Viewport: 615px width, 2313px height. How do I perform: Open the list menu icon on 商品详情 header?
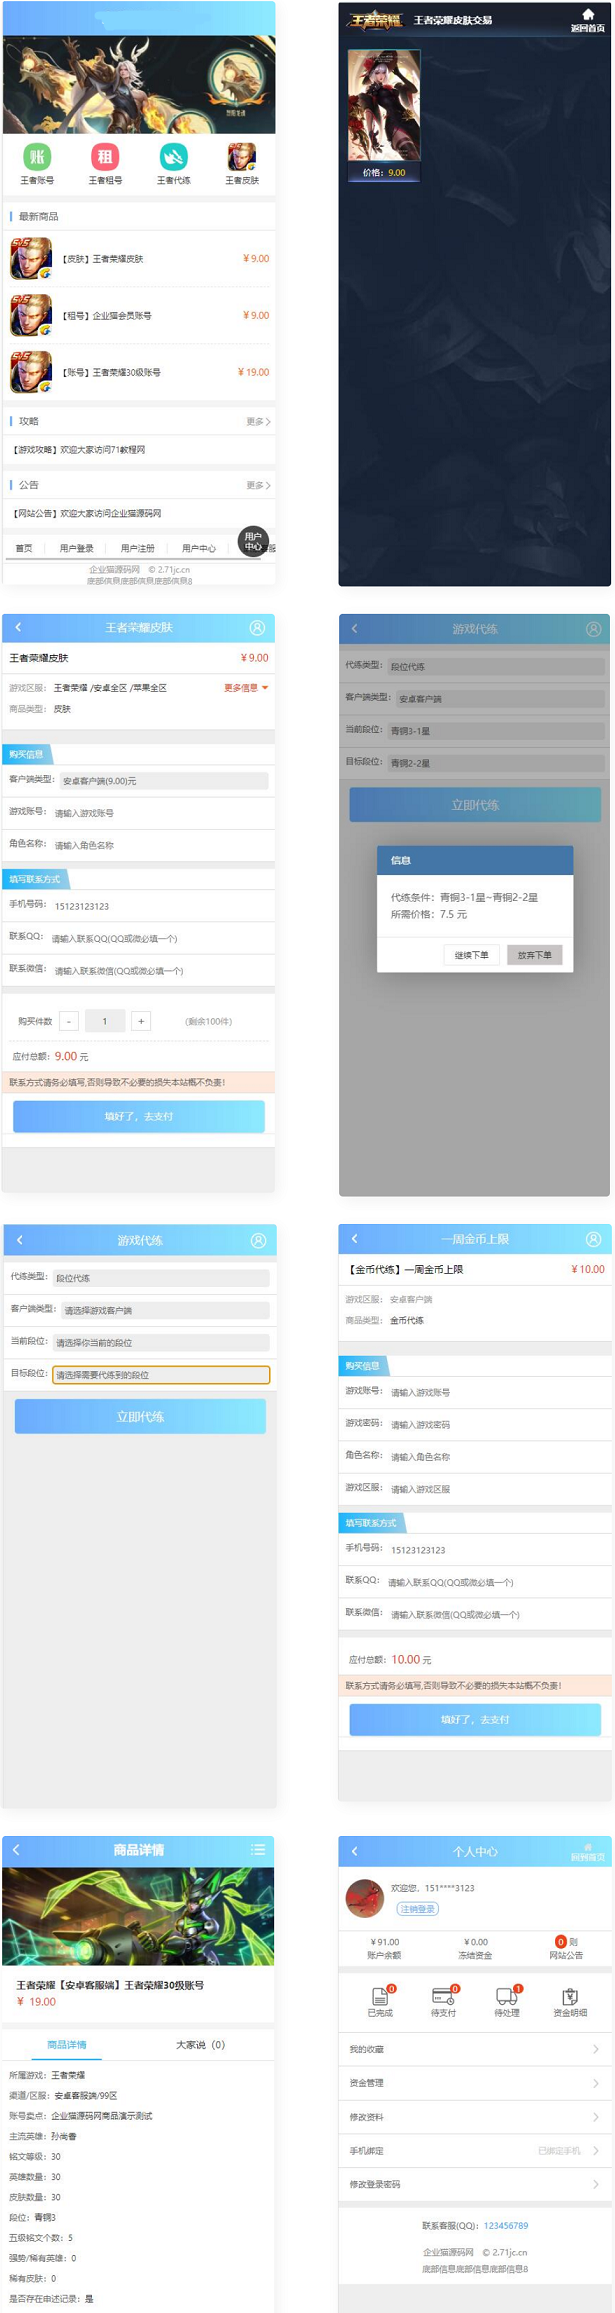(x=258, y=1850)
